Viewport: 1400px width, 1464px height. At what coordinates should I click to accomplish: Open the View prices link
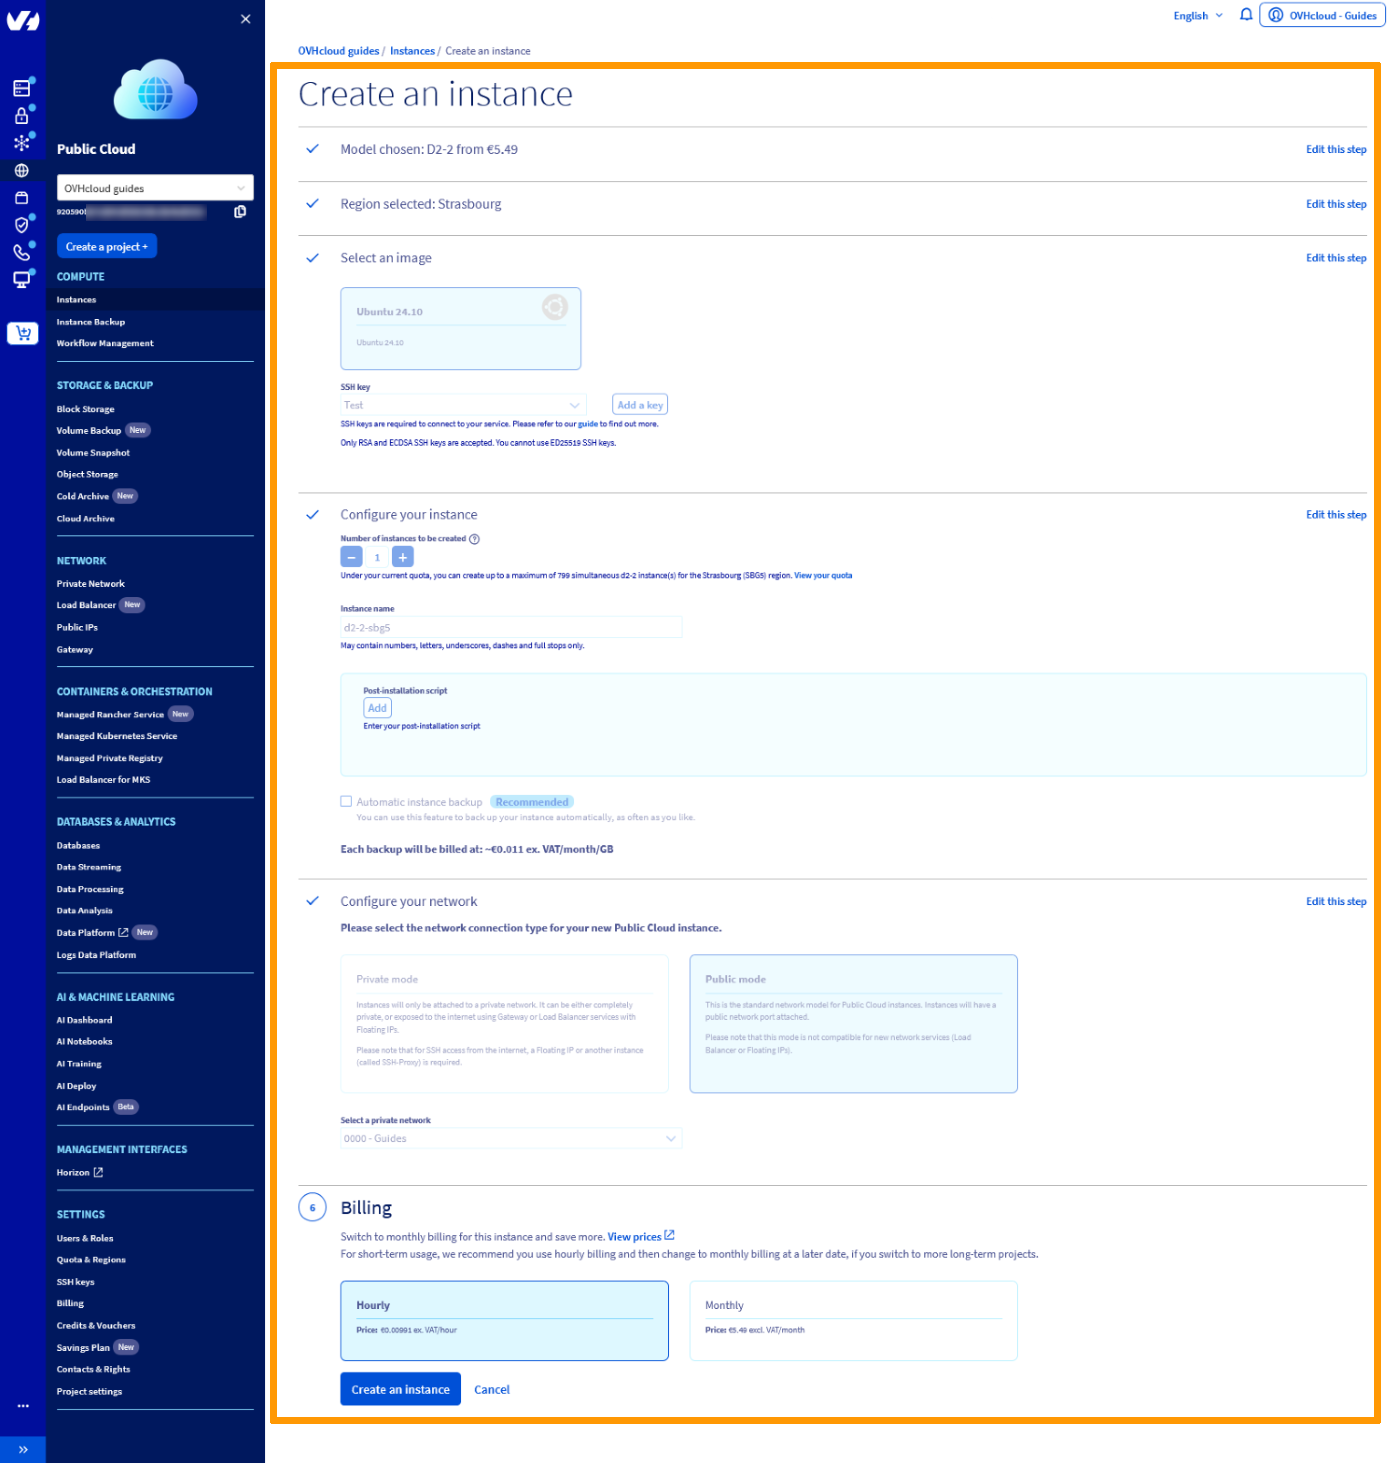point(640,1235)
